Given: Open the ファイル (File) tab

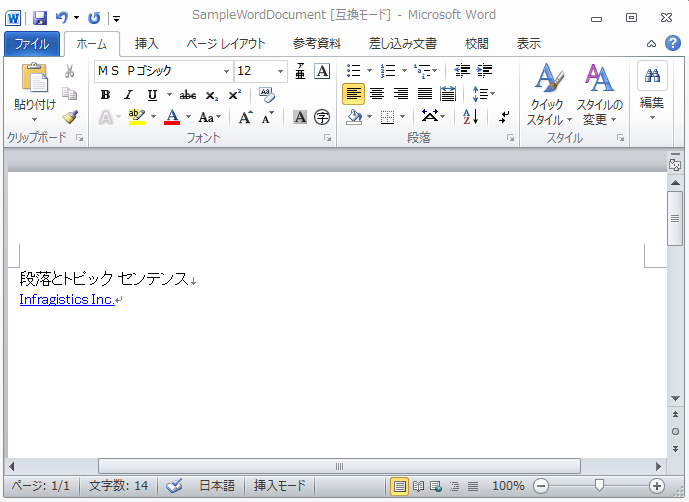Looking at the screenshot, I should pos(33,44).
